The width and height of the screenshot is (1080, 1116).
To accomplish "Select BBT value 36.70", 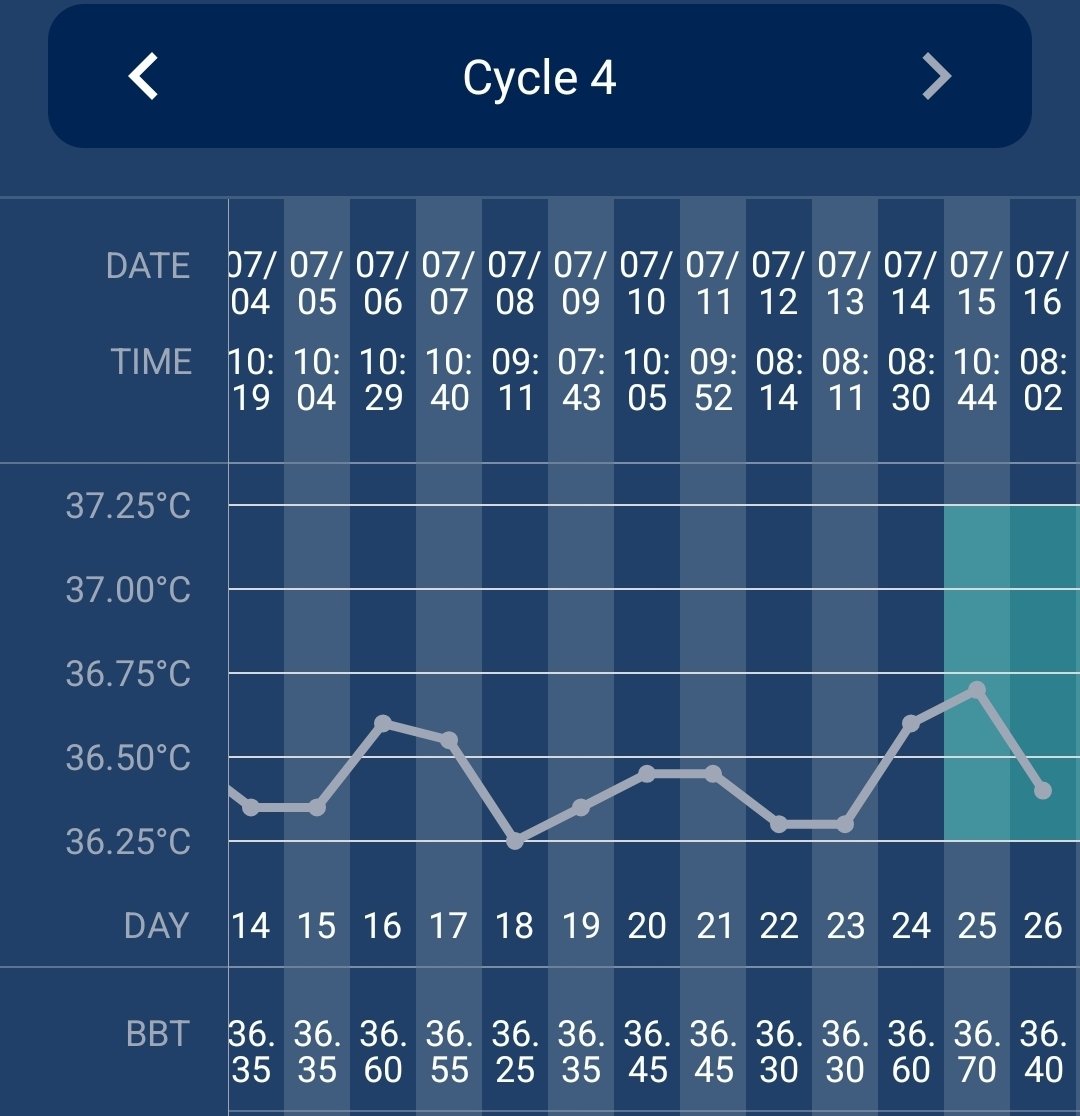I will tap(977, 1051).
